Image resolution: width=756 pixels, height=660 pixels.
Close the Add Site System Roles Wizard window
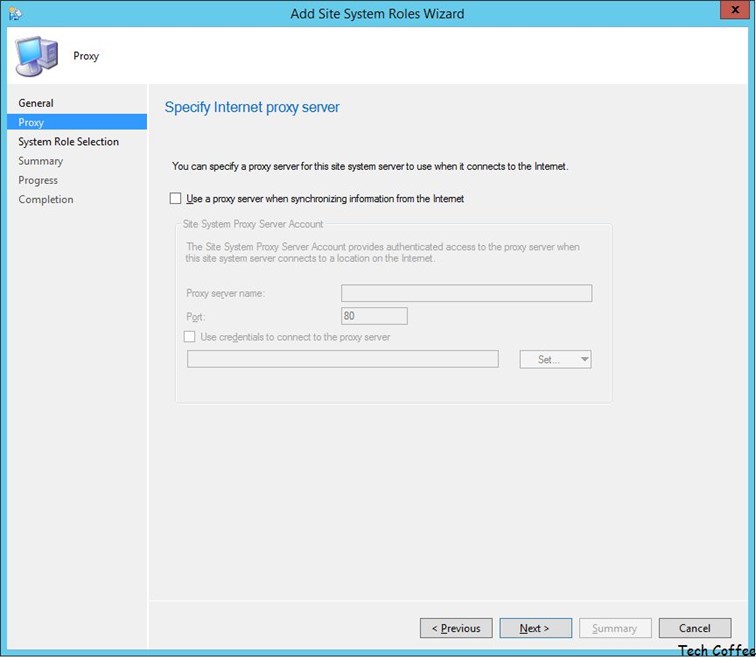pyautogui.click(x=735, y=10)
